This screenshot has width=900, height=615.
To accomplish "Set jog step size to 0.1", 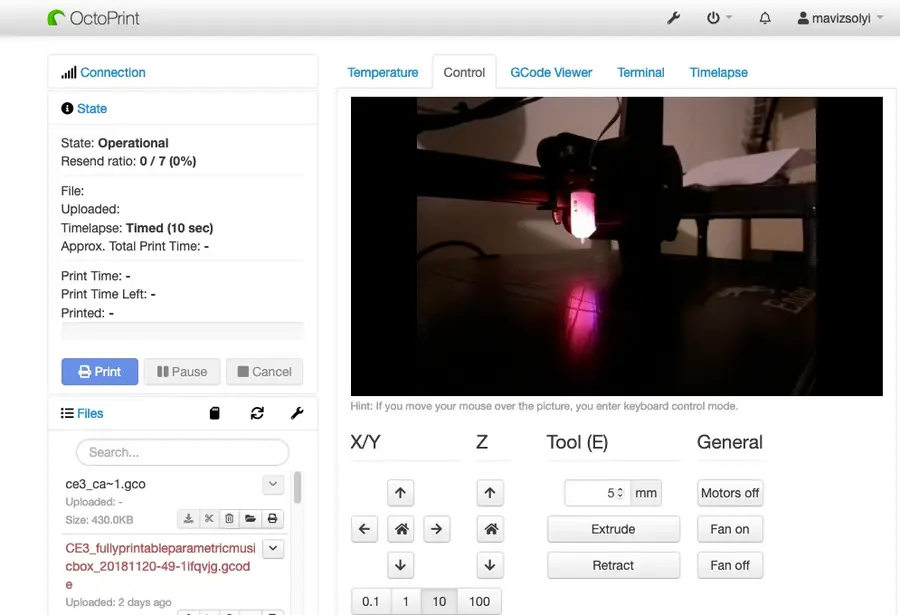I will tap(371, 601).
